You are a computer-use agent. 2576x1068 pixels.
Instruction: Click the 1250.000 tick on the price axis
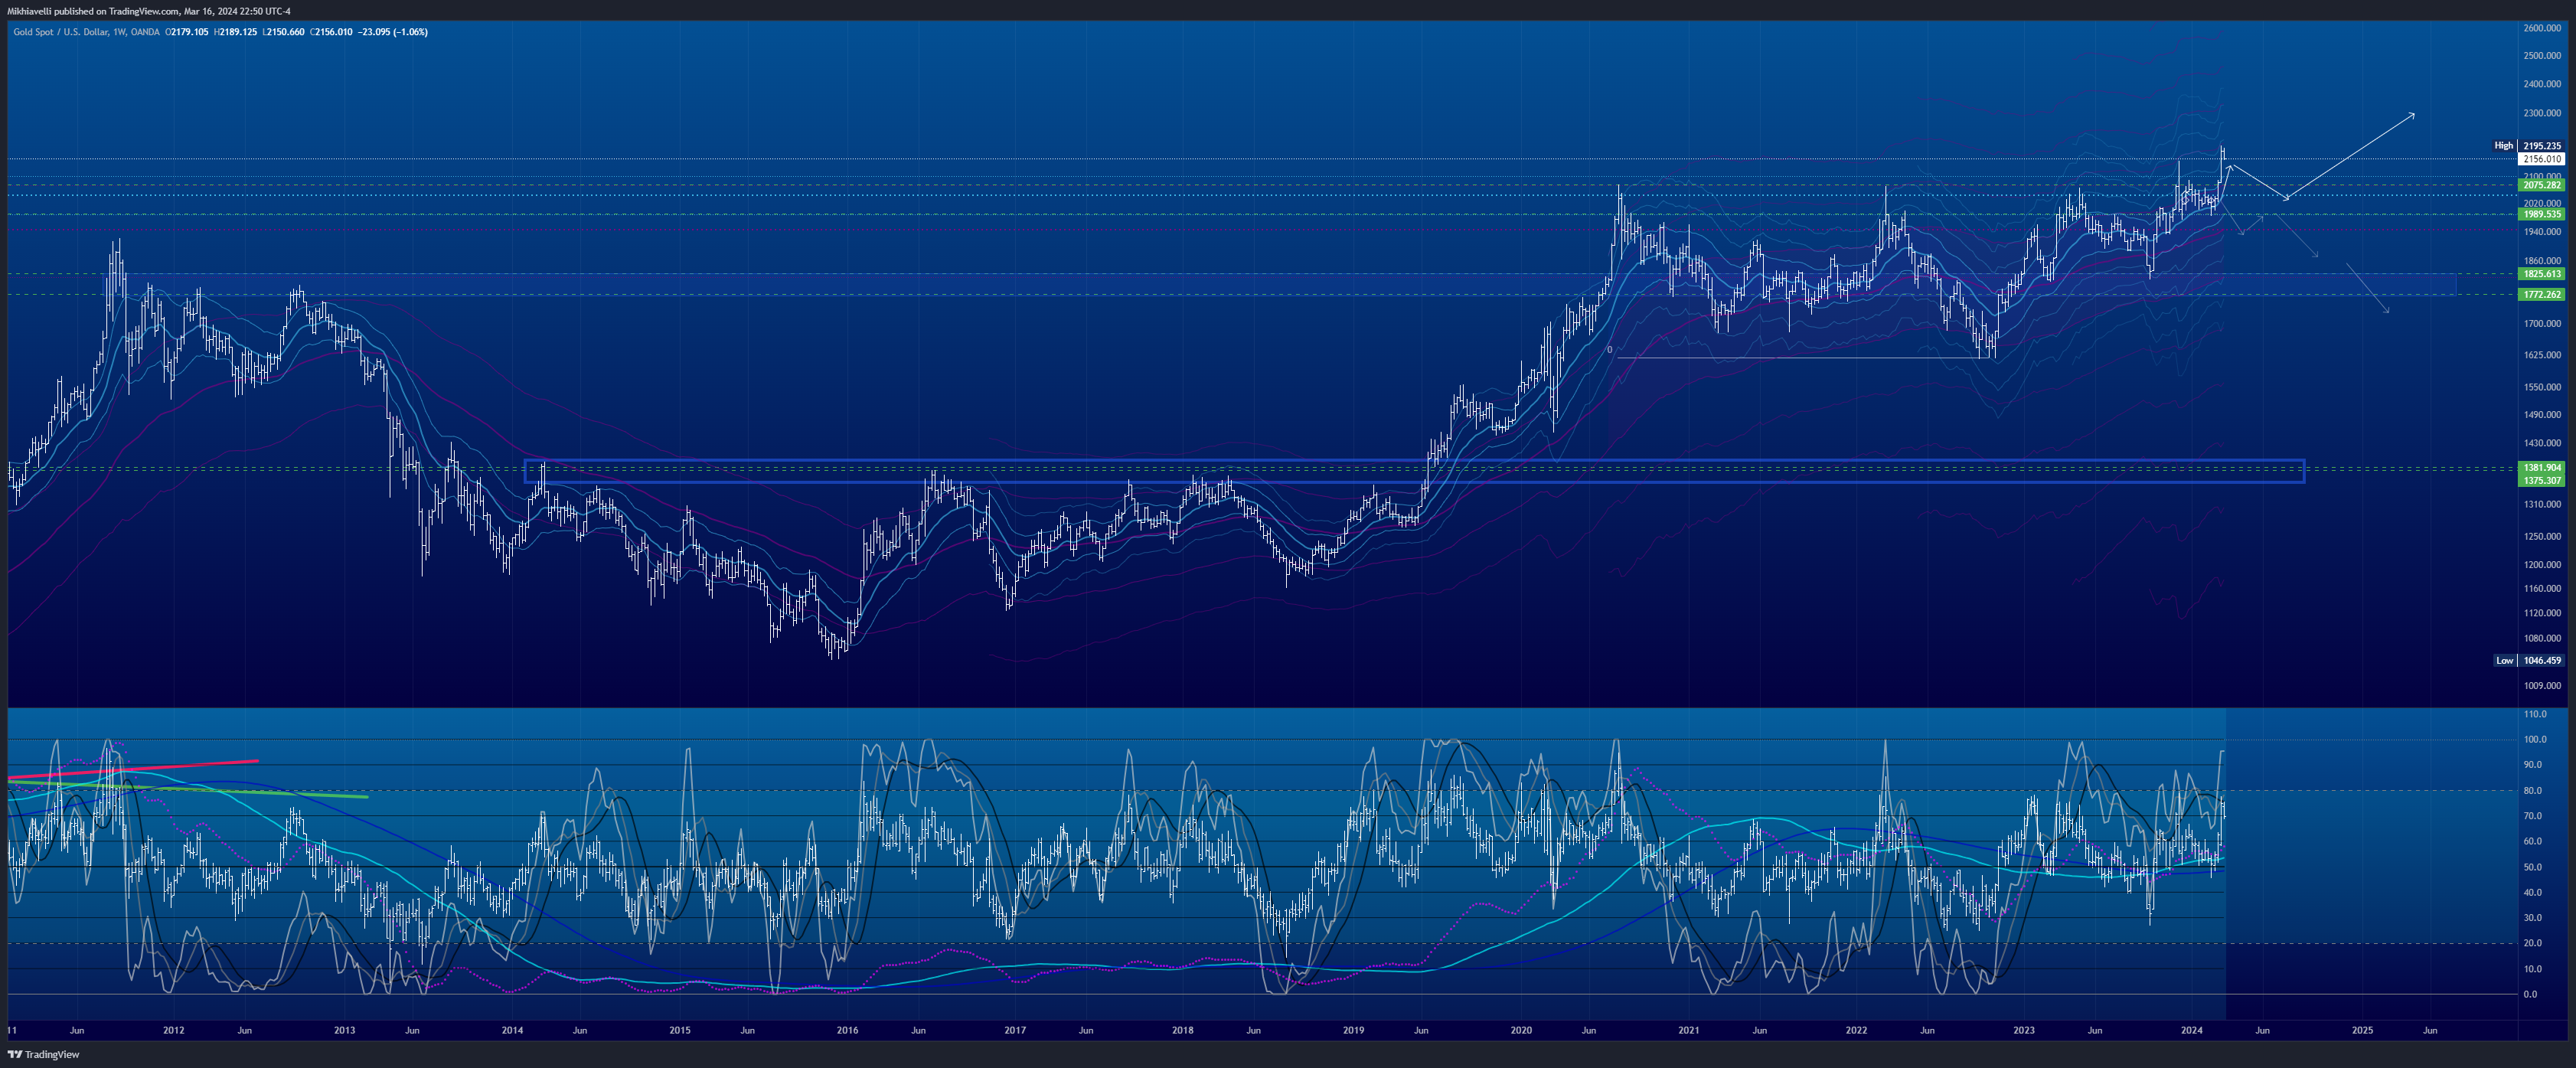2542,537
